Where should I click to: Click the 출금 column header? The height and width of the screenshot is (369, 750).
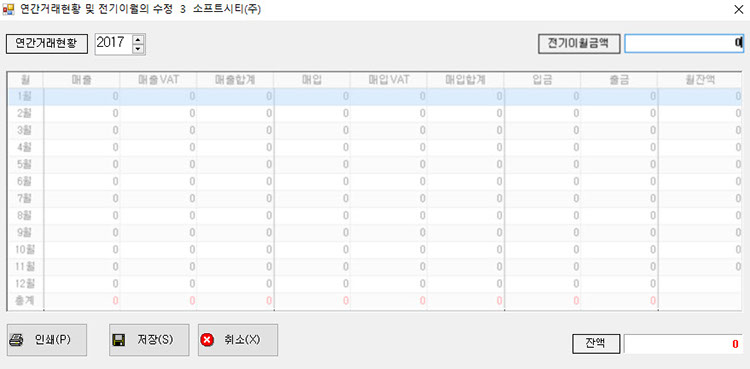click(x=619, y=80)
